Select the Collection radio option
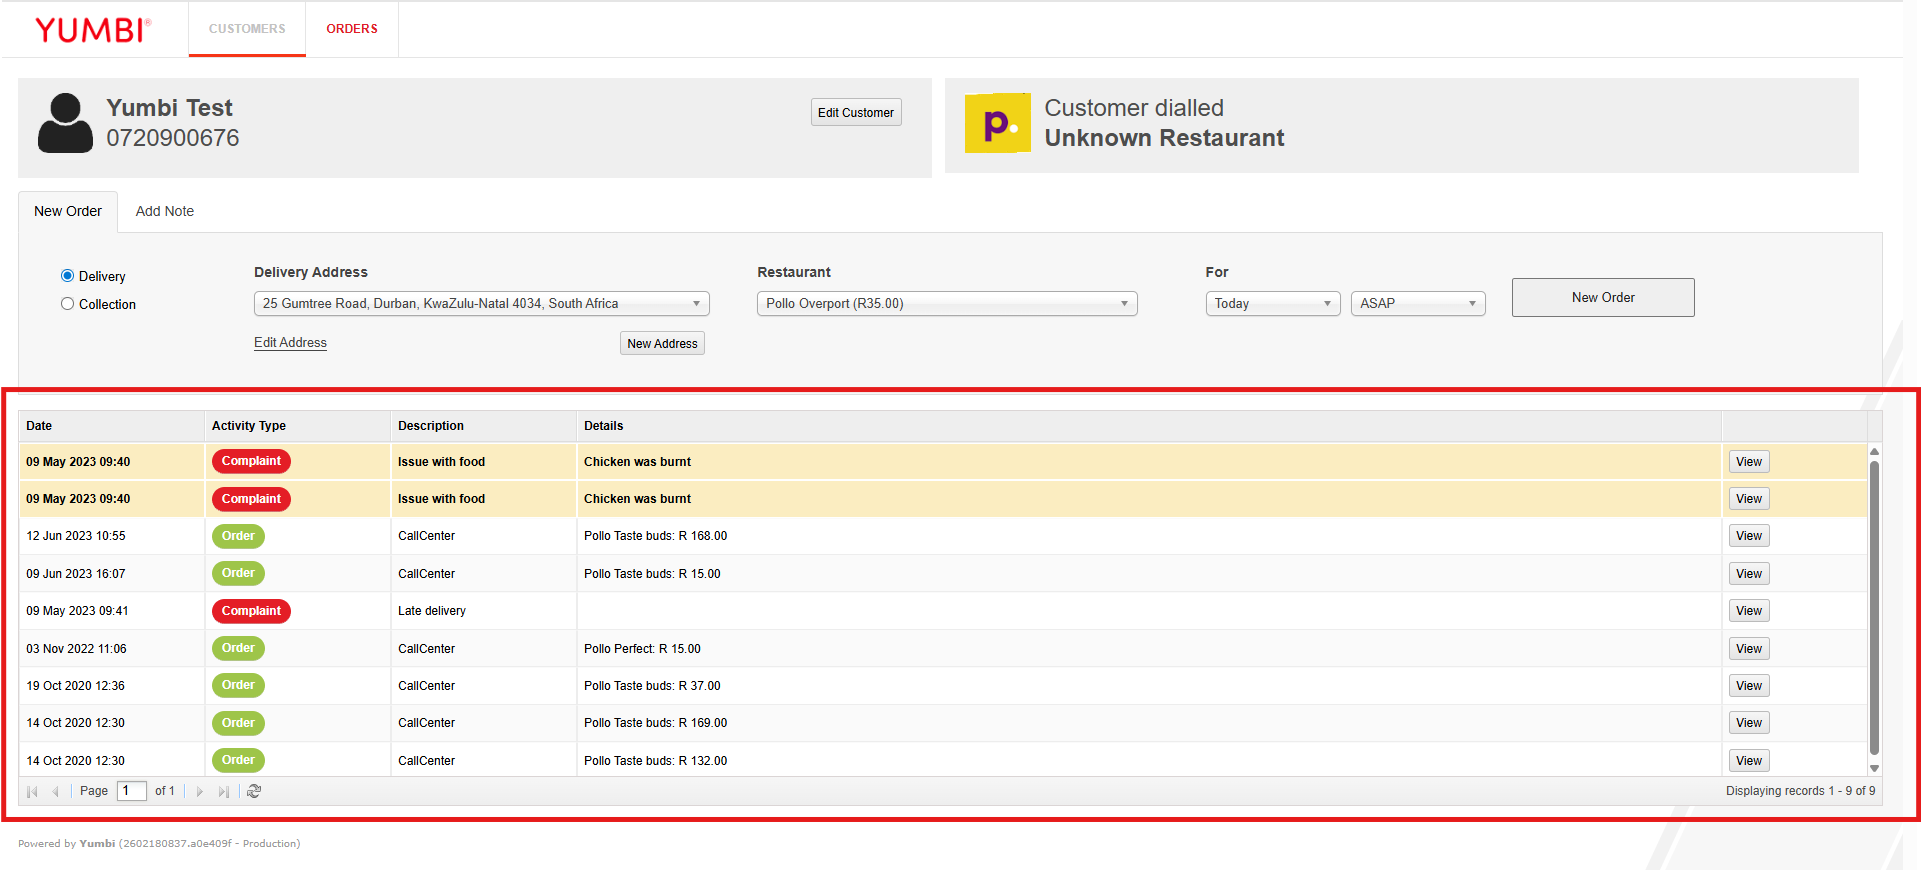Screen dimensions: 1921x870 tap(68, 304)
